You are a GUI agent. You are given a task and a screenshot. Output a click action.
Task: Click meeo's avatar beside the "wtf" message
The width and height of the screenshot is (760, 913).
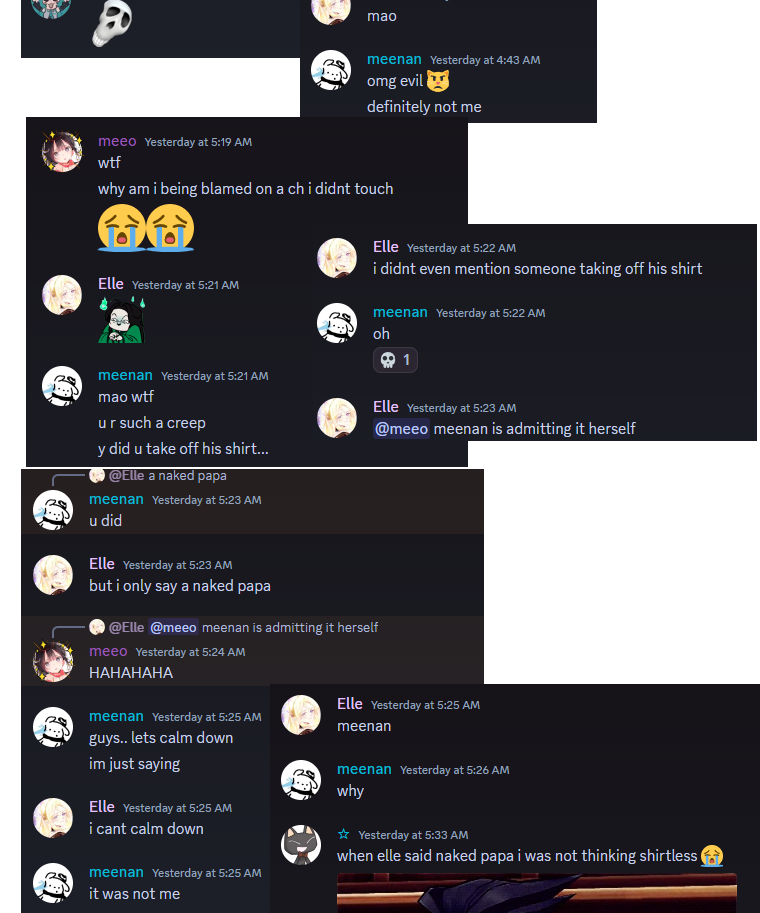point(62,151)
